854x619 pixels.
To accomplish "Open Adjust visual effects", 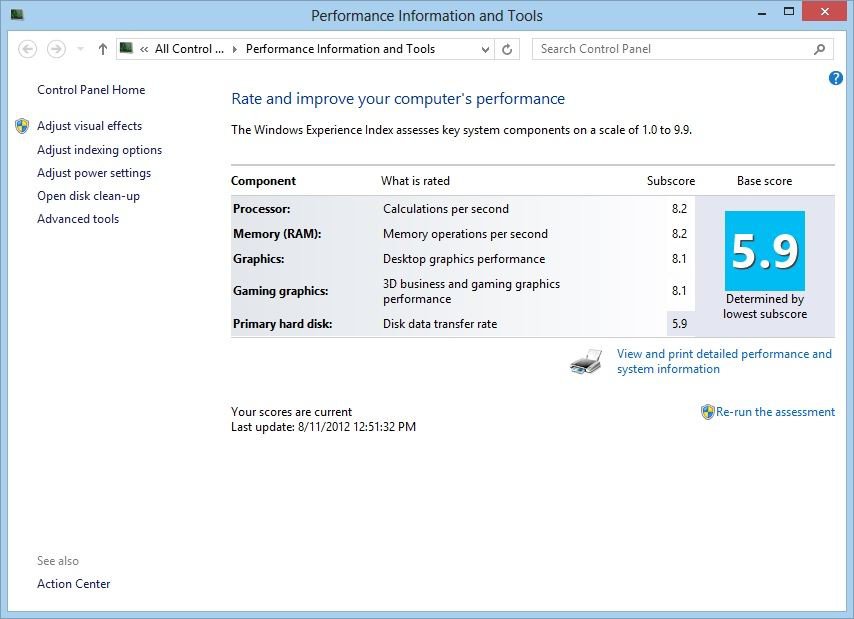I will point(89,126).
